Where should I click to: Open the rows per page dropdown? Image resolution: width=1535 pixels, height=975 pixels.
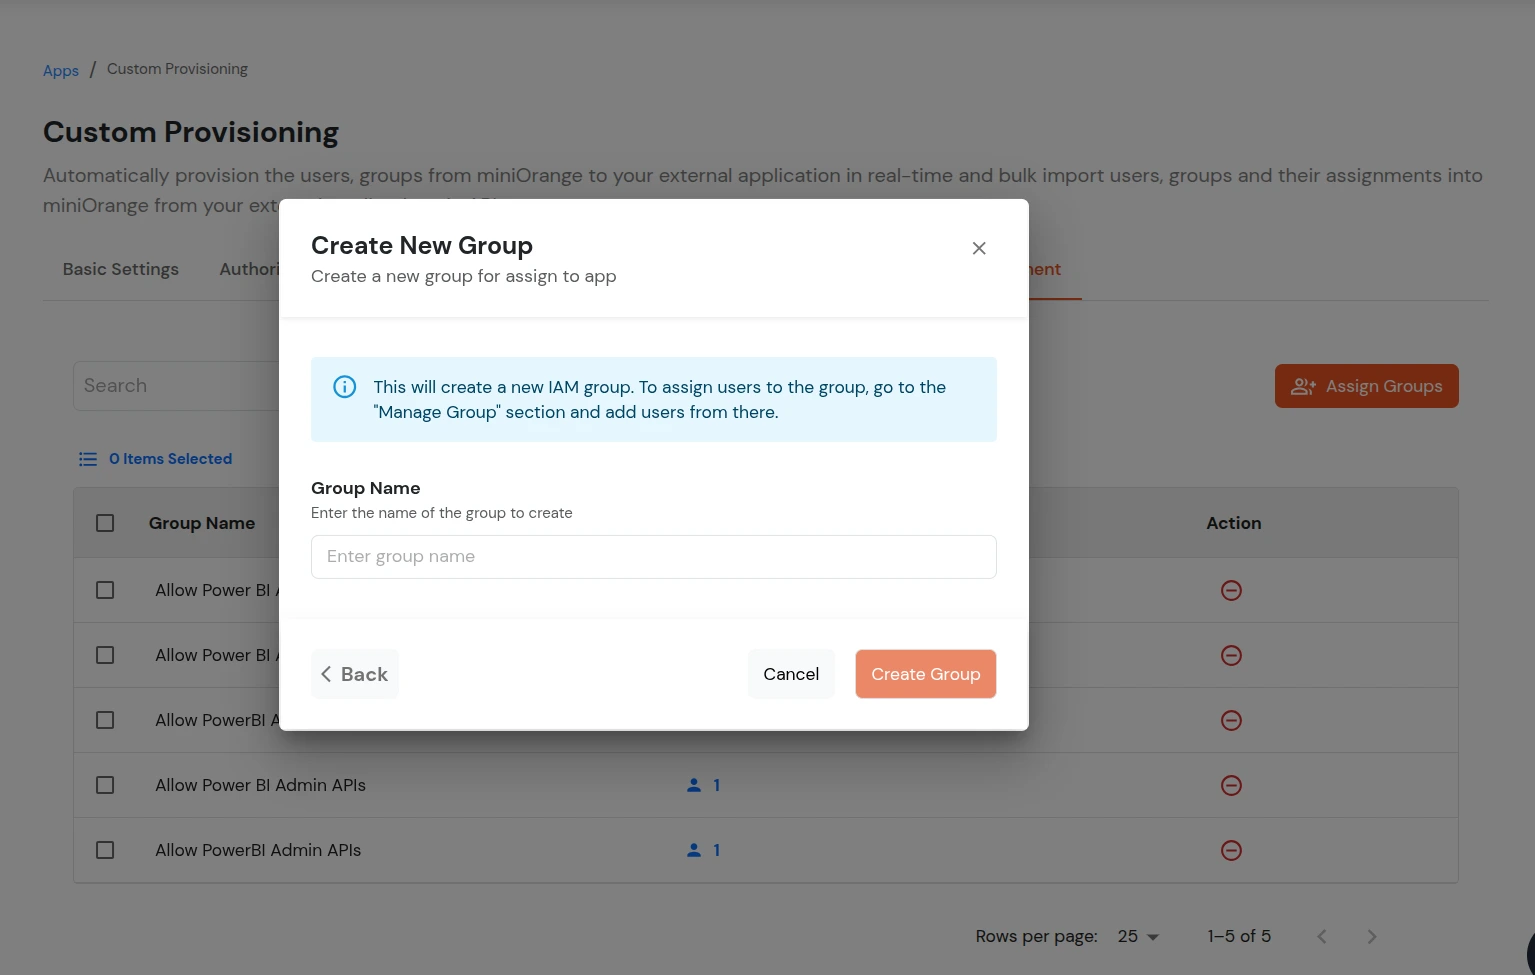click(x=1137, y=936)
